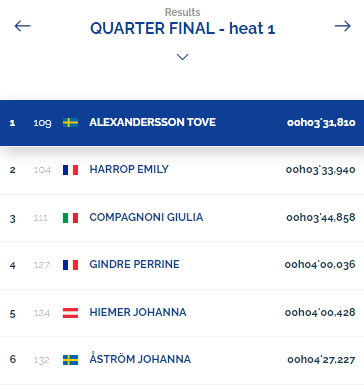Click bib number 109
364x389 pixels.
42,123
